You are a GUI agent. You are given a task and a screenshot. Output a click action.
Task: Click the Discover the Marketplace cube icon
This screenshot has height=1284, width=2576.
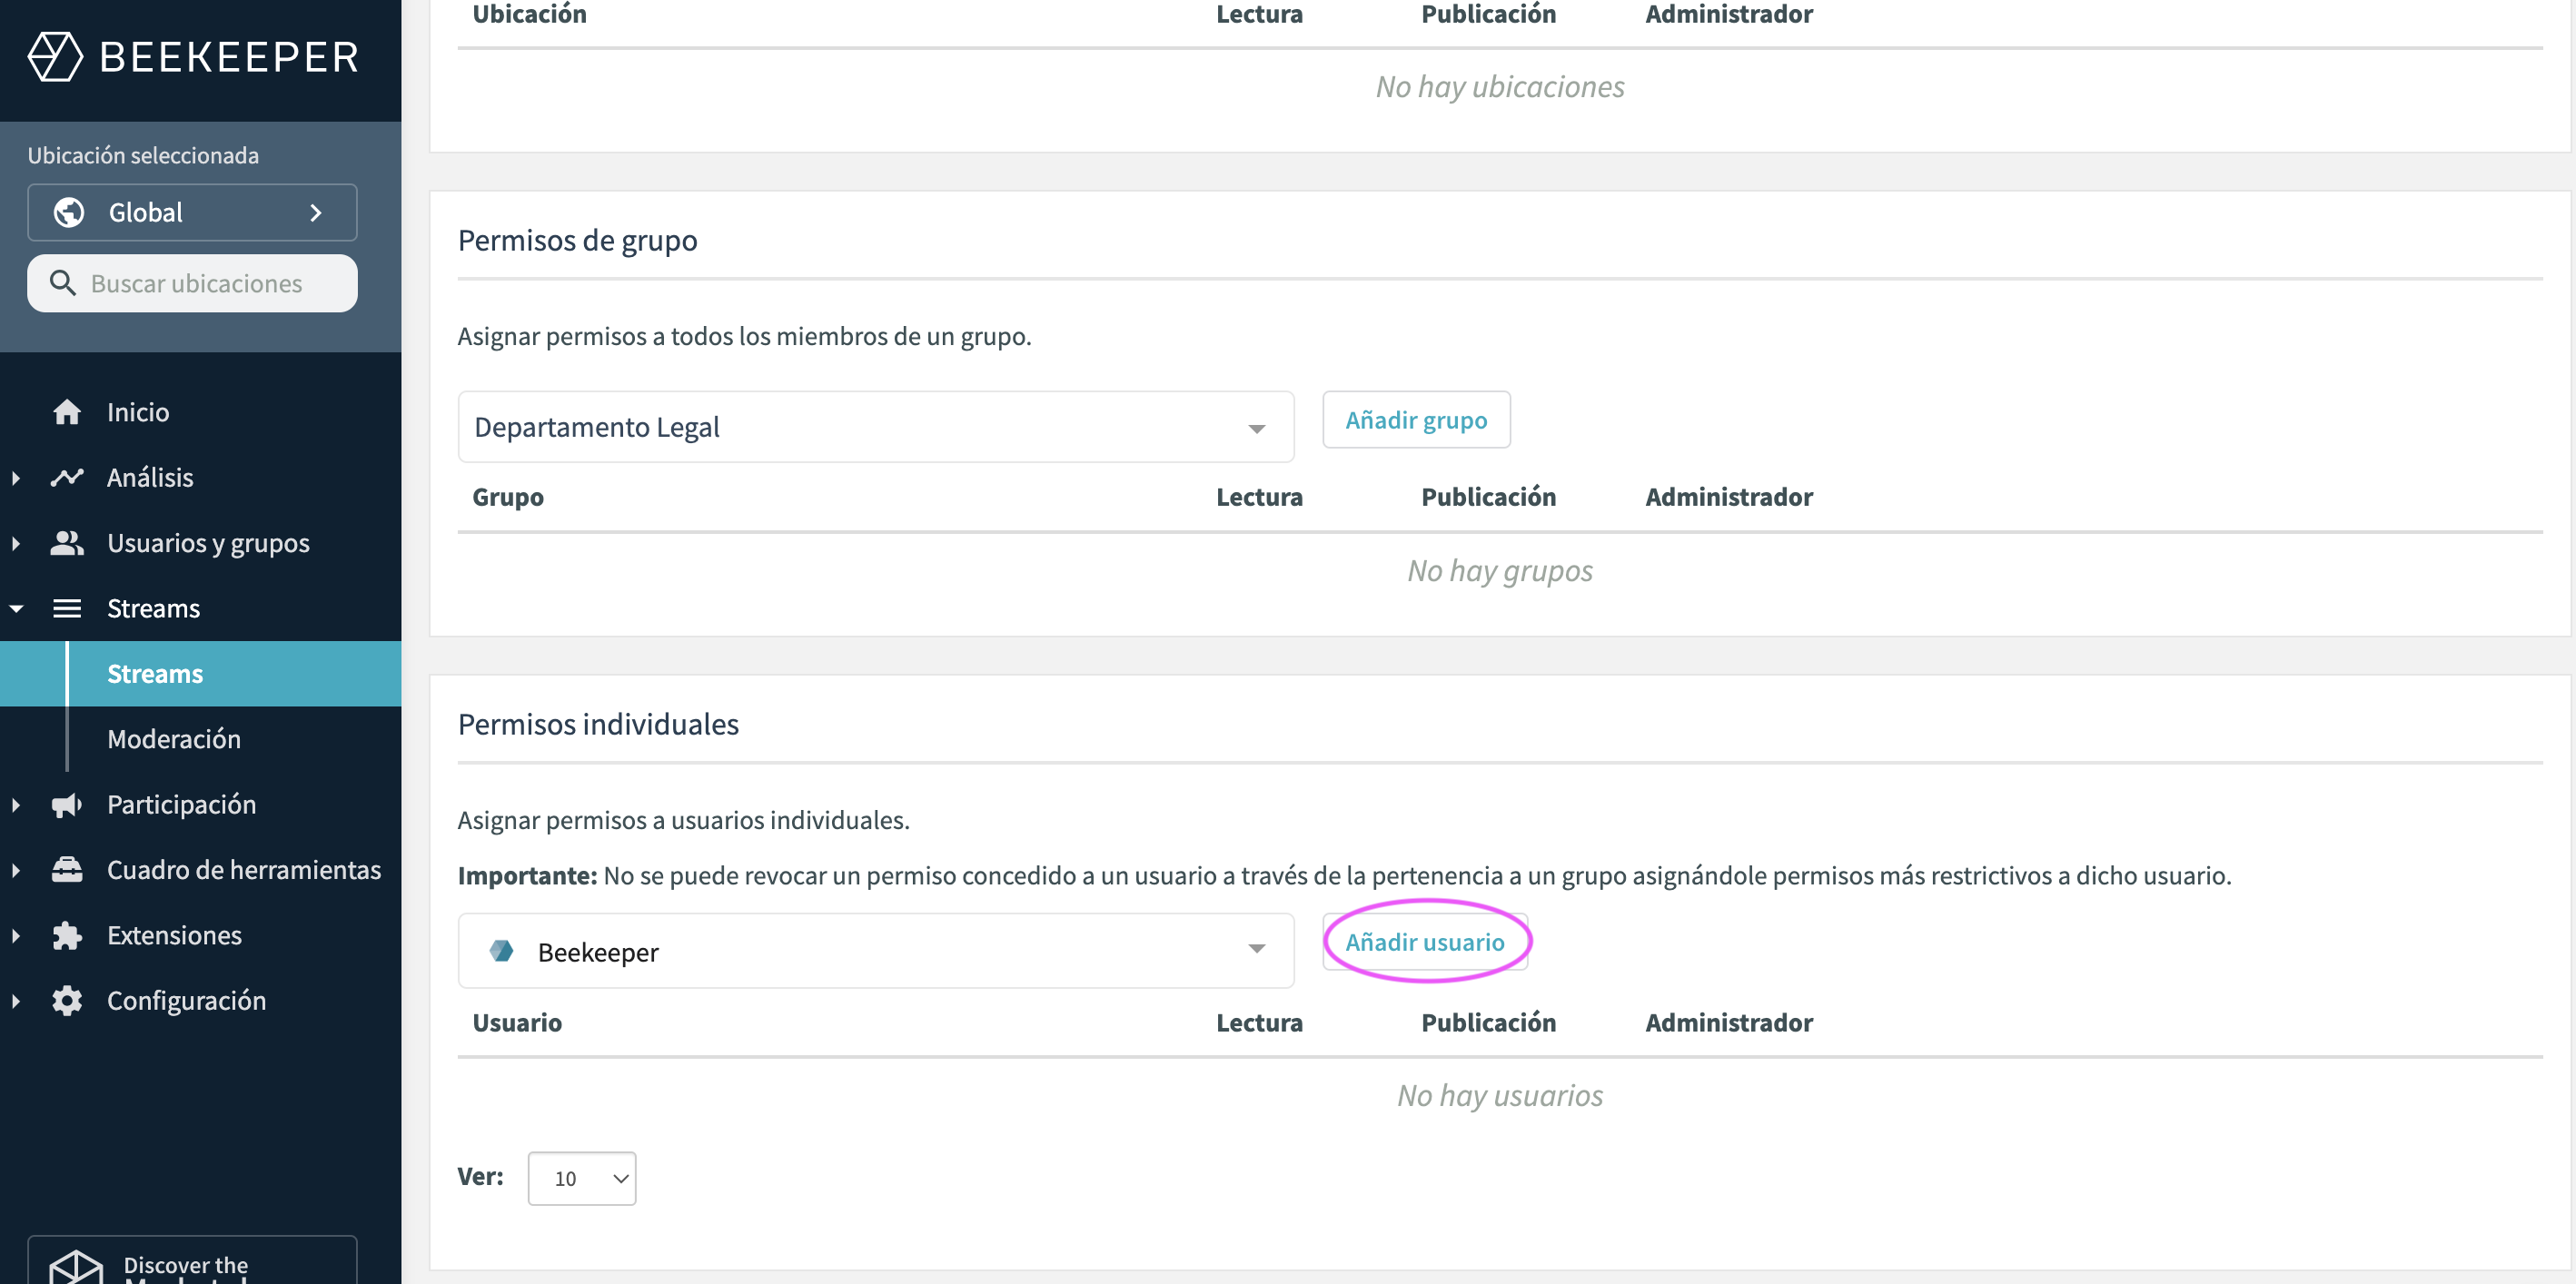point(76,1267)
